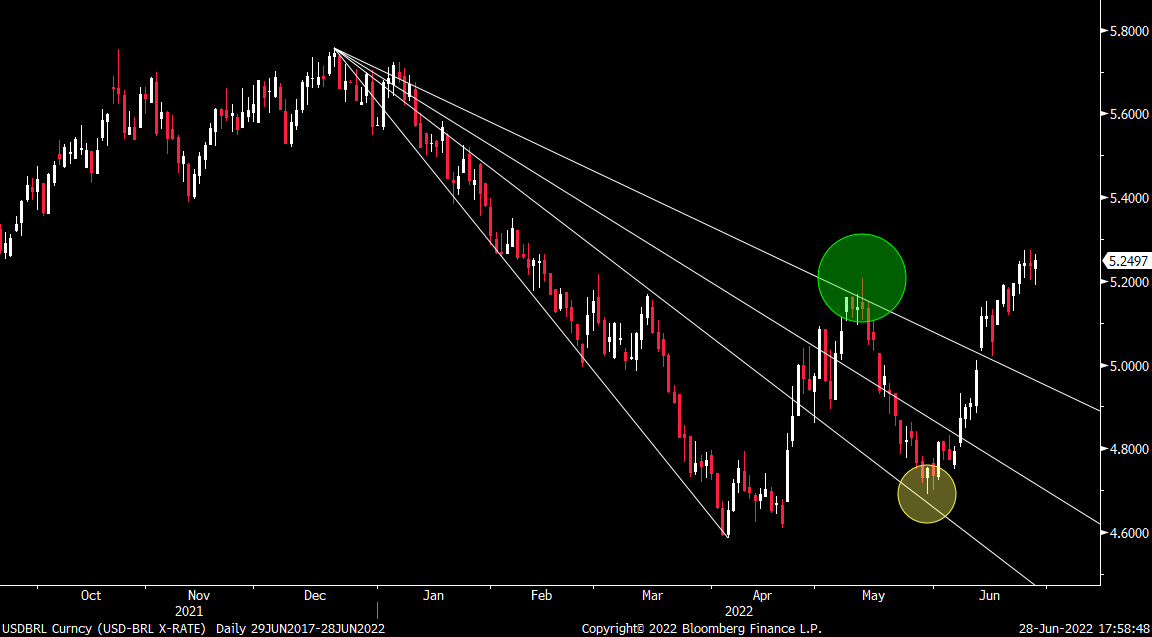
Task: Click the 5.2497 last price label
Action: point(1128,261)
